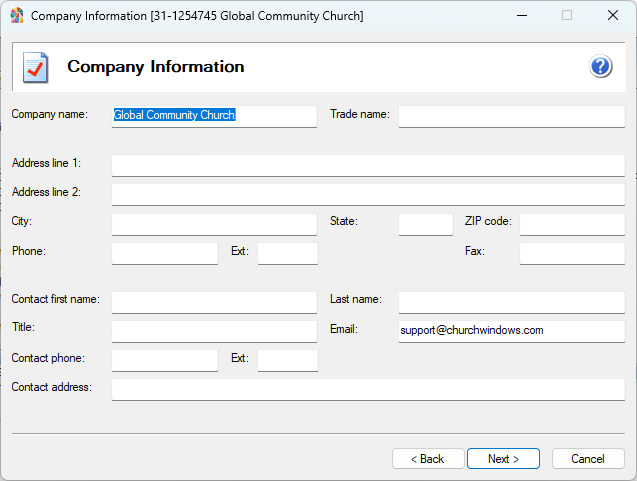Focus the Contact address field
637x481 pixels.
(367, 389)
